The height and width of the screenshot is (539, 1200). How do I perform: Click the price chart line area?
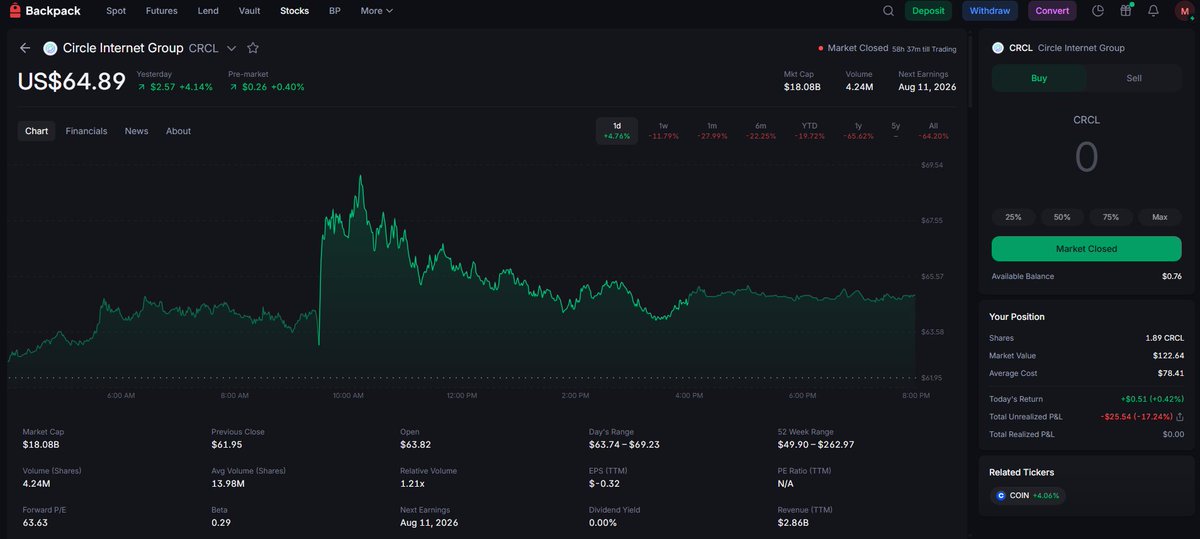click(x=462, y=275)
